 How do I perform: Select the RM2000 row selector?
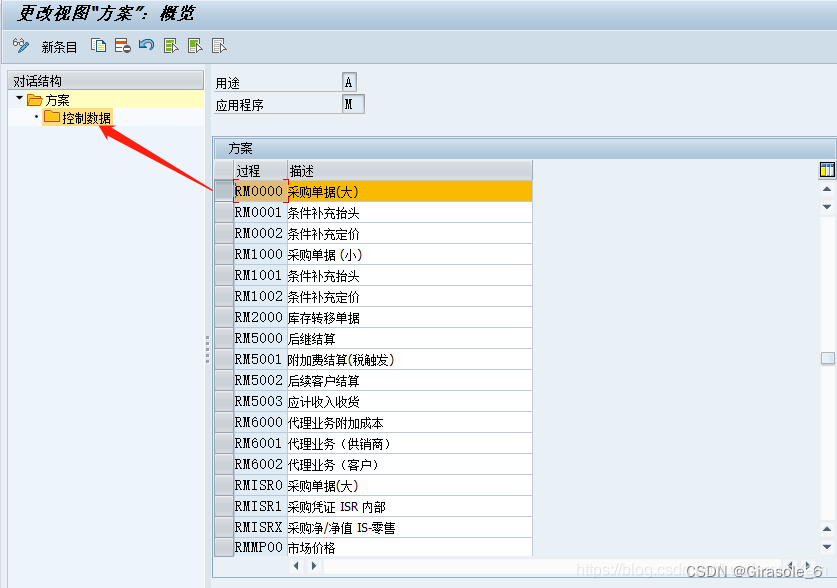[223, 317]
